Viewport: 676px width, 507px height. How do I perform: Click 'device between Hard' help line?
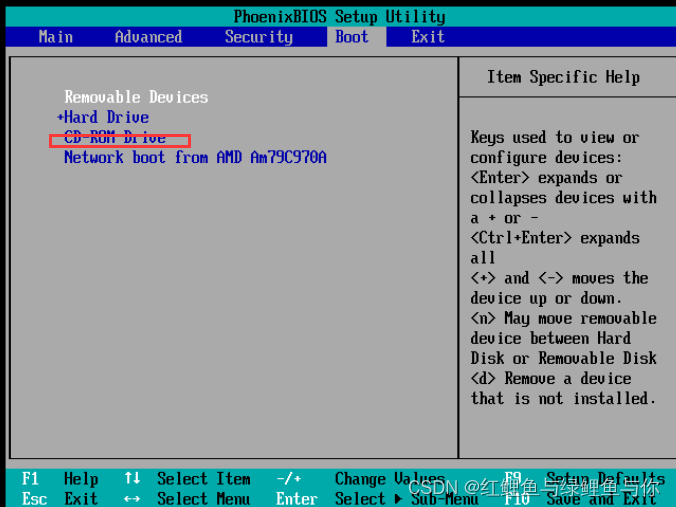[551, 338]
